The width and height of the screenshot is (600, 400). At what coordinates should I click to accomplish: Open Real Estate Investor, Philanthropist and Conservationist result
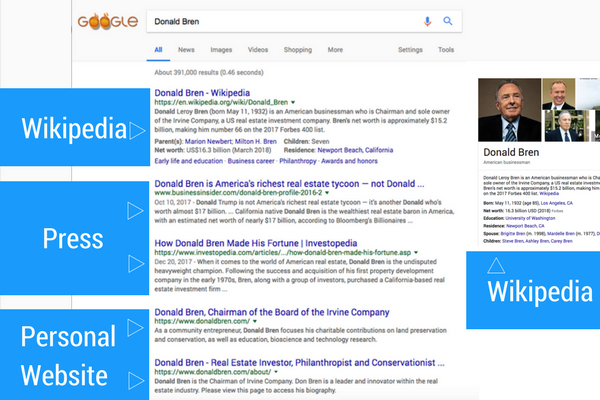299,362
